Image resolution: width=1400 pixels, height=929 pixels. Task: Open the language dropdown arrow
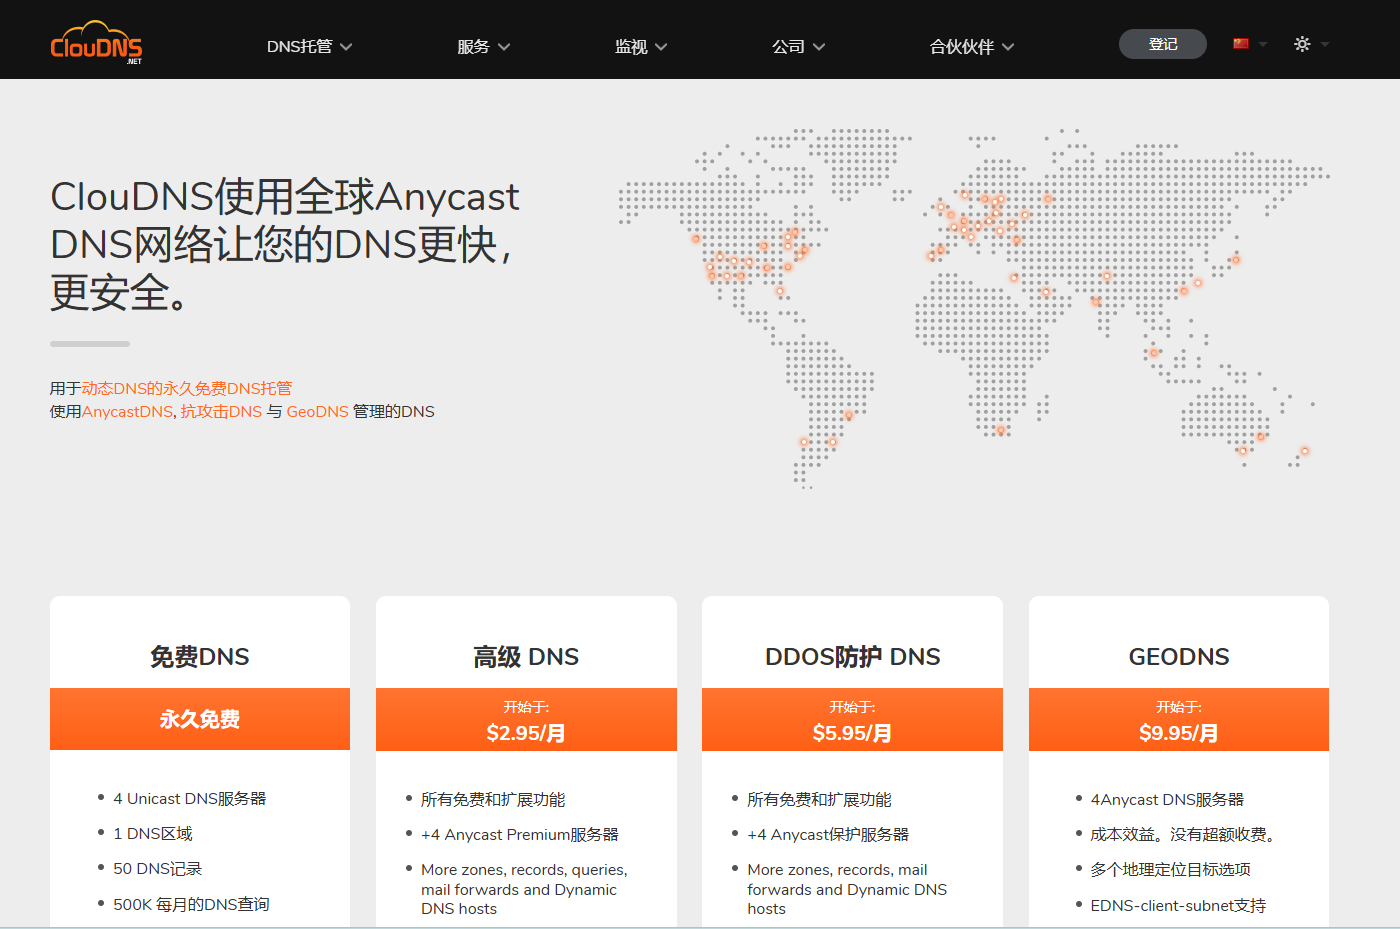point(1263,44)
